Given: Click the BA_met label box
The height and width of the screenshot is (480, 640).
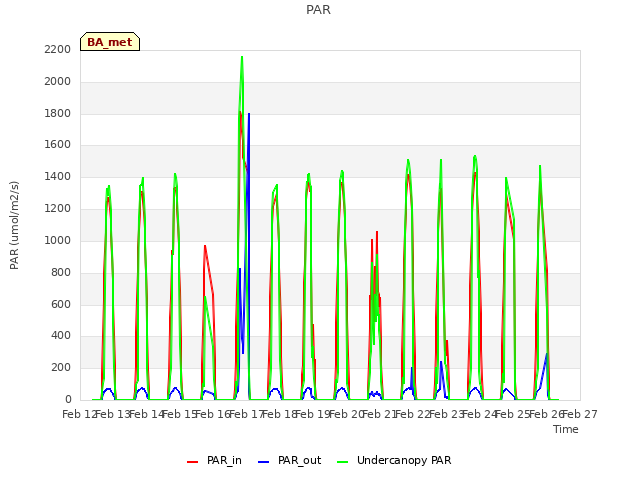Looking at the screenshot, I should click(110, 42).
